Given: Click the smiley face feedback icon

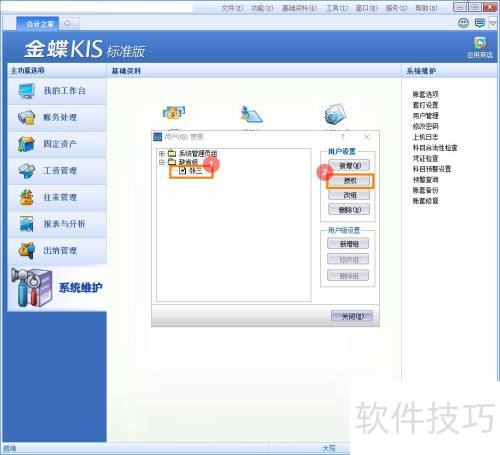Looking at the screenshot, I should coord(463,23).
